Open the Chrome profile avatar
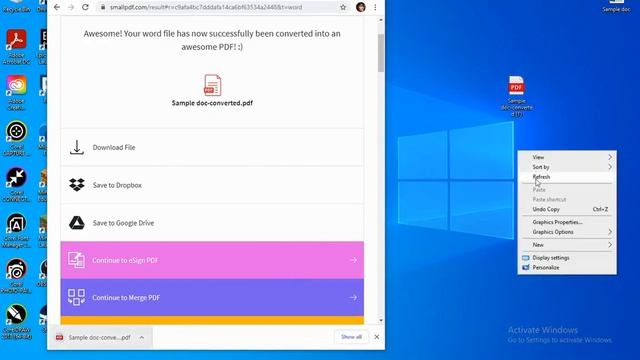 [361, 7]
